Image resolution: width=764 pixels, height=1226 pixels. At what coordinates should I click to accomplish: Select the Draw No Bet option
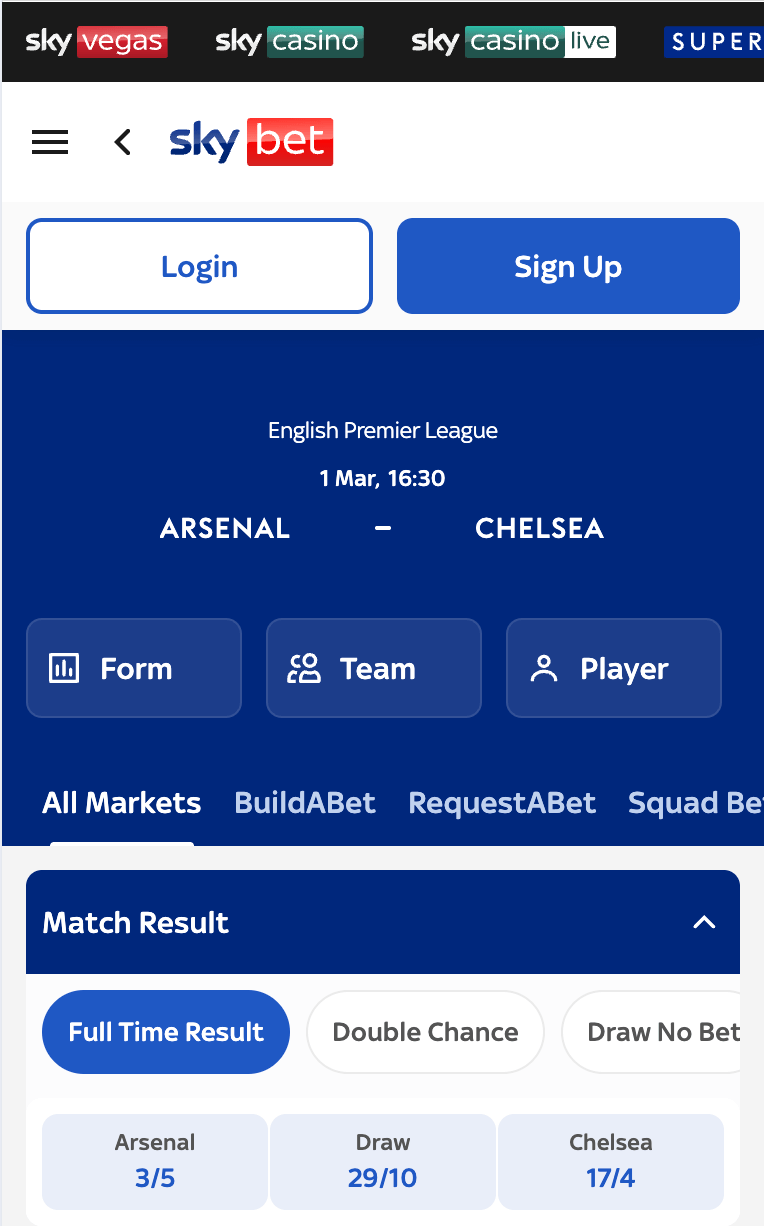[x=660, y=1032]
